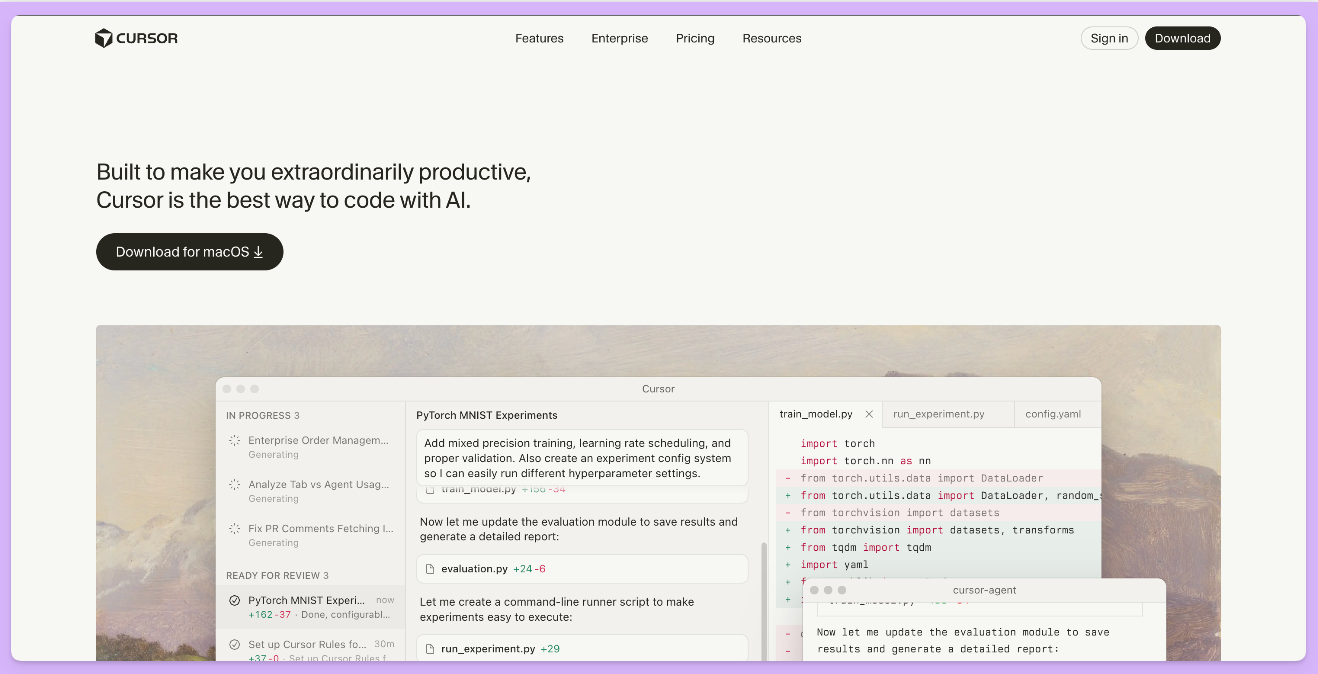Click the Sign in button
Screen dimensions: 1318x674
click(1109, 38)
